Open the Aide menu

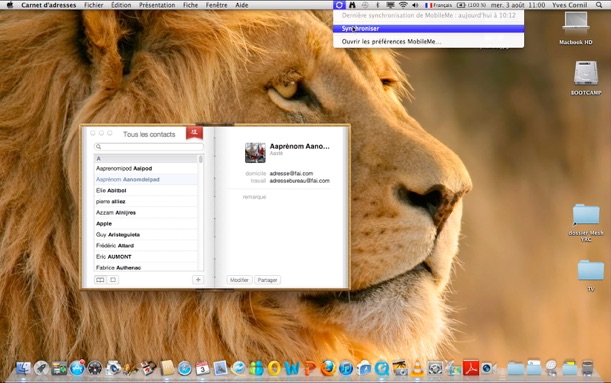[242, 5]
